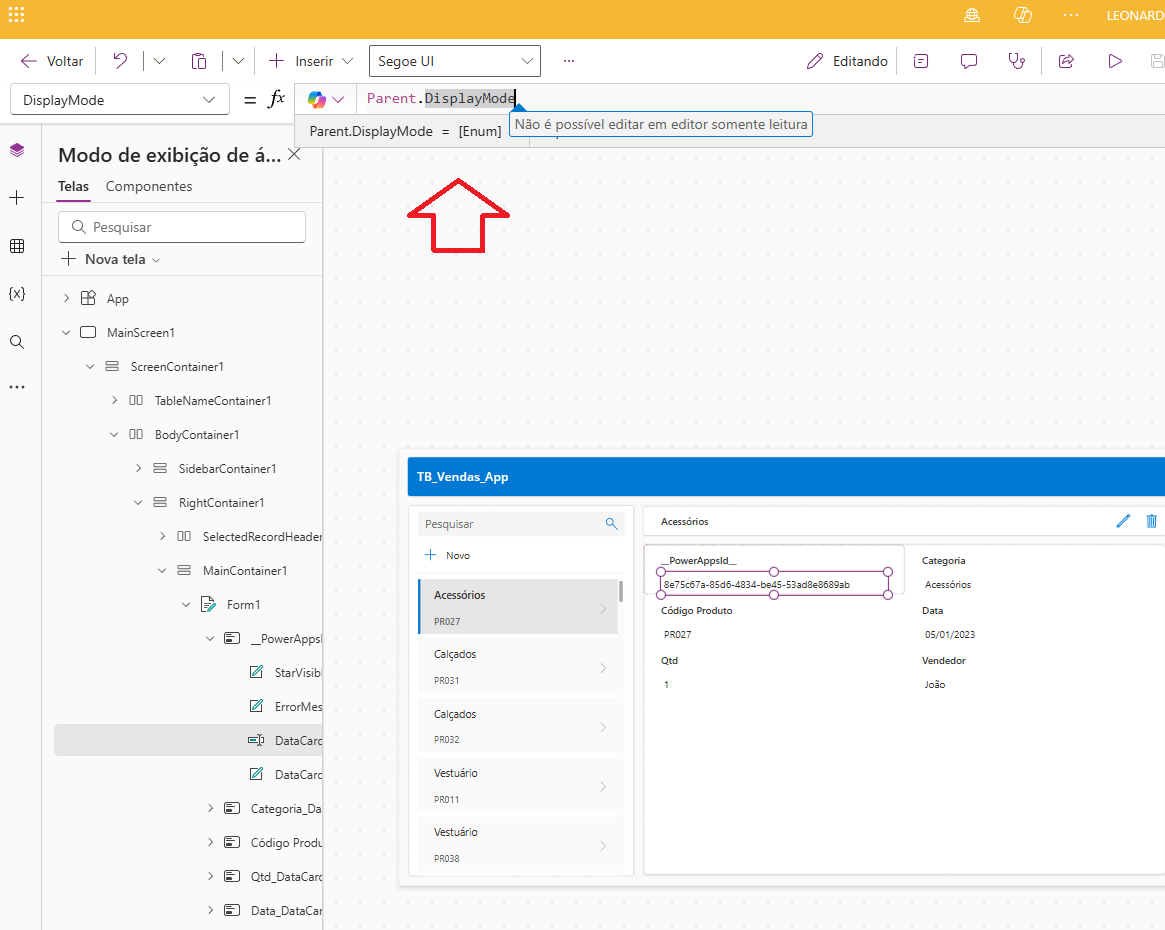
Task: Click the Nova tela button
Action: (x=110, y=259)
